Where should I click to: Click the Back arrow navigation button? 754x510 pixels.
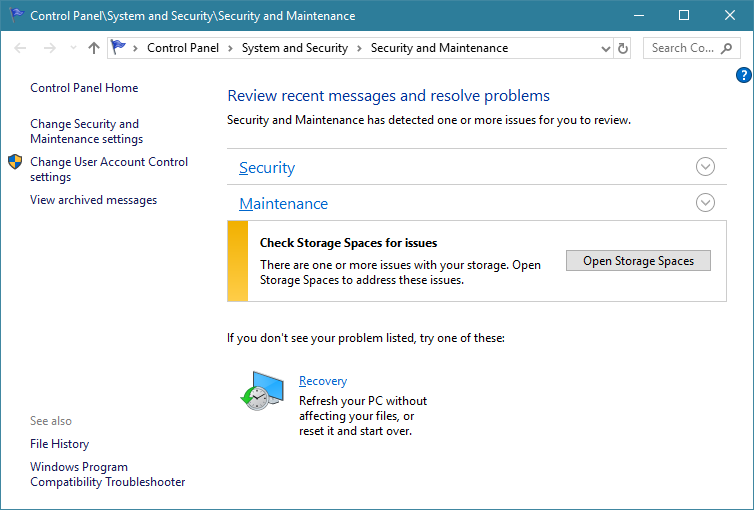[21, 48]
